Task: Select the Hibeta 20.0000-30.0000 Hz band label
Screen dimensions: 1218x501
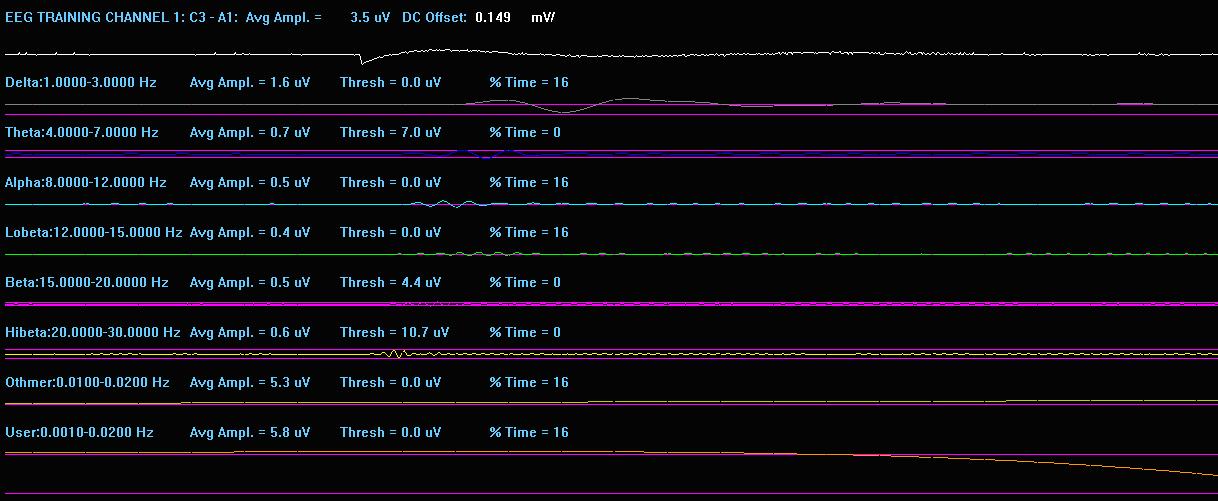Action: point(93,333)
